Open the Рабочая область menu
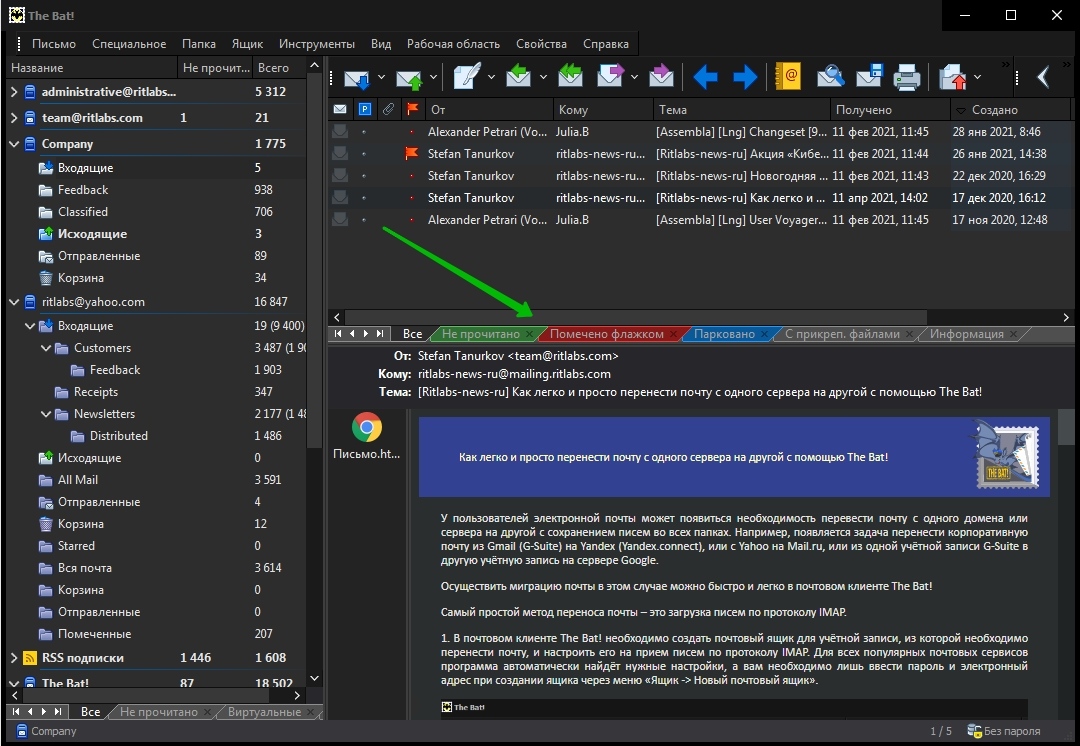The height and width of the screenshot is (746, 1080). pyautogui.click(x=453, y=43)
